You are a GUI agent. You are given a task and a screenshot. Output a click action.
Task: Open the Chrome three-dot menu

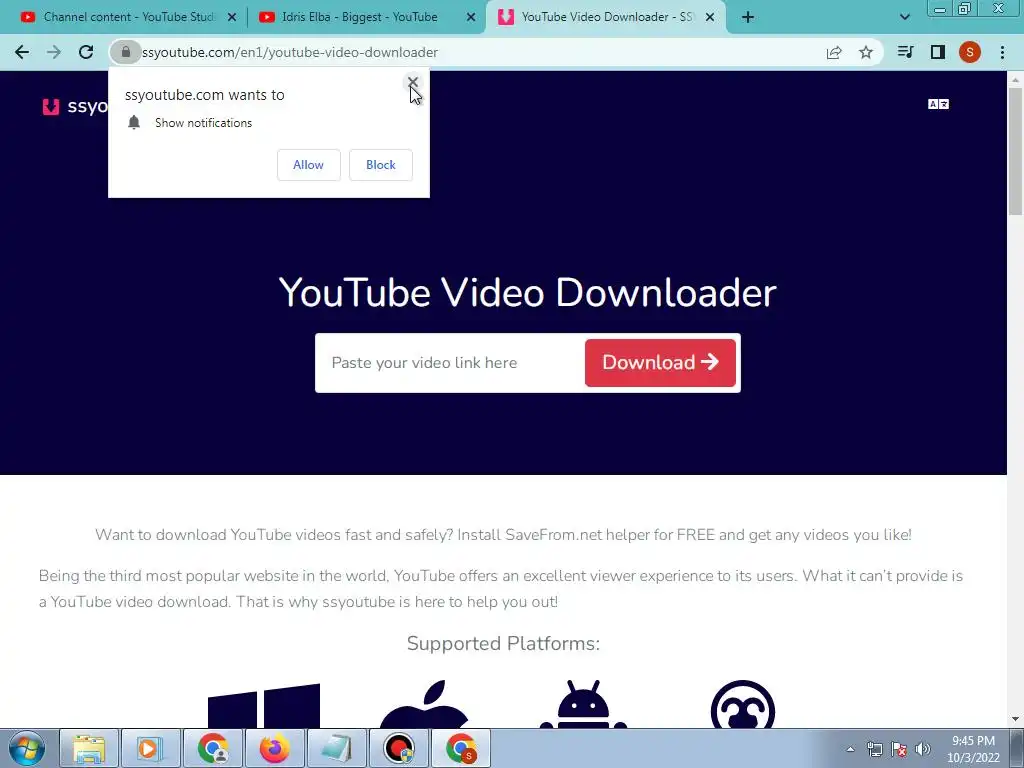(1002, 52)
